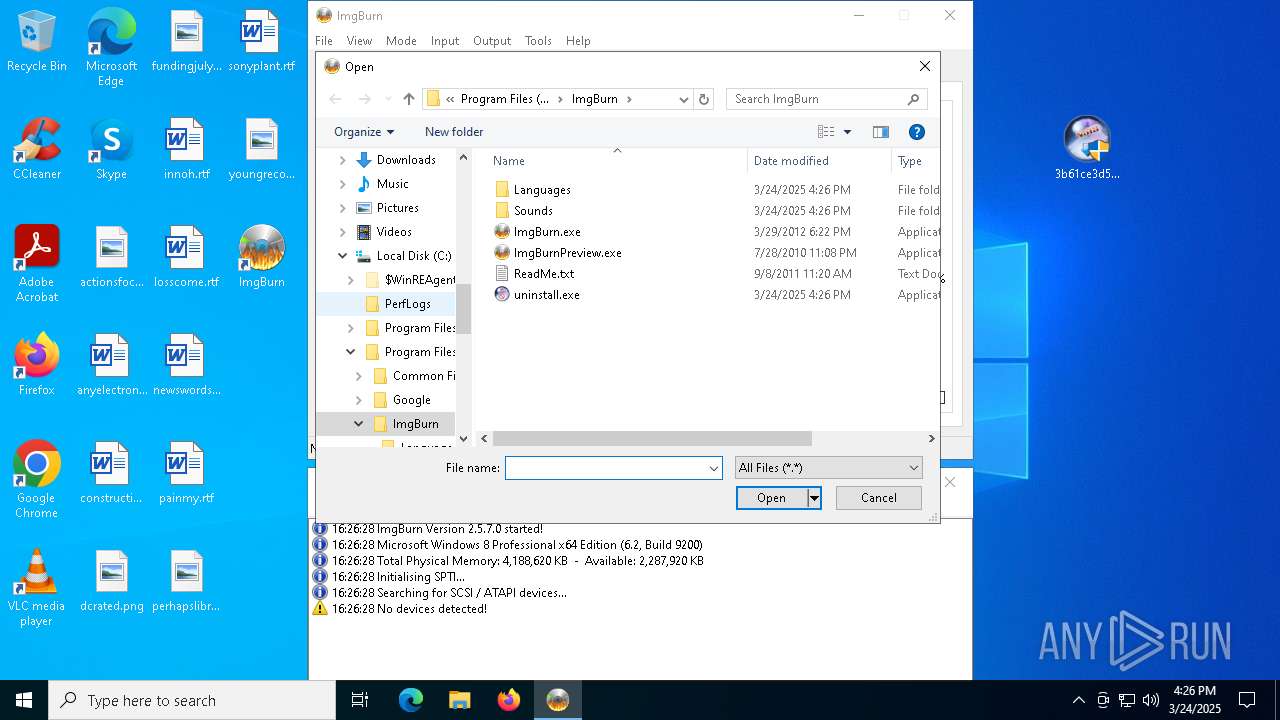Open the Help menu in ImgBurn
The height and width of the screenshot is (720, 1280).
pyautogui.click(x=578, y=41)
